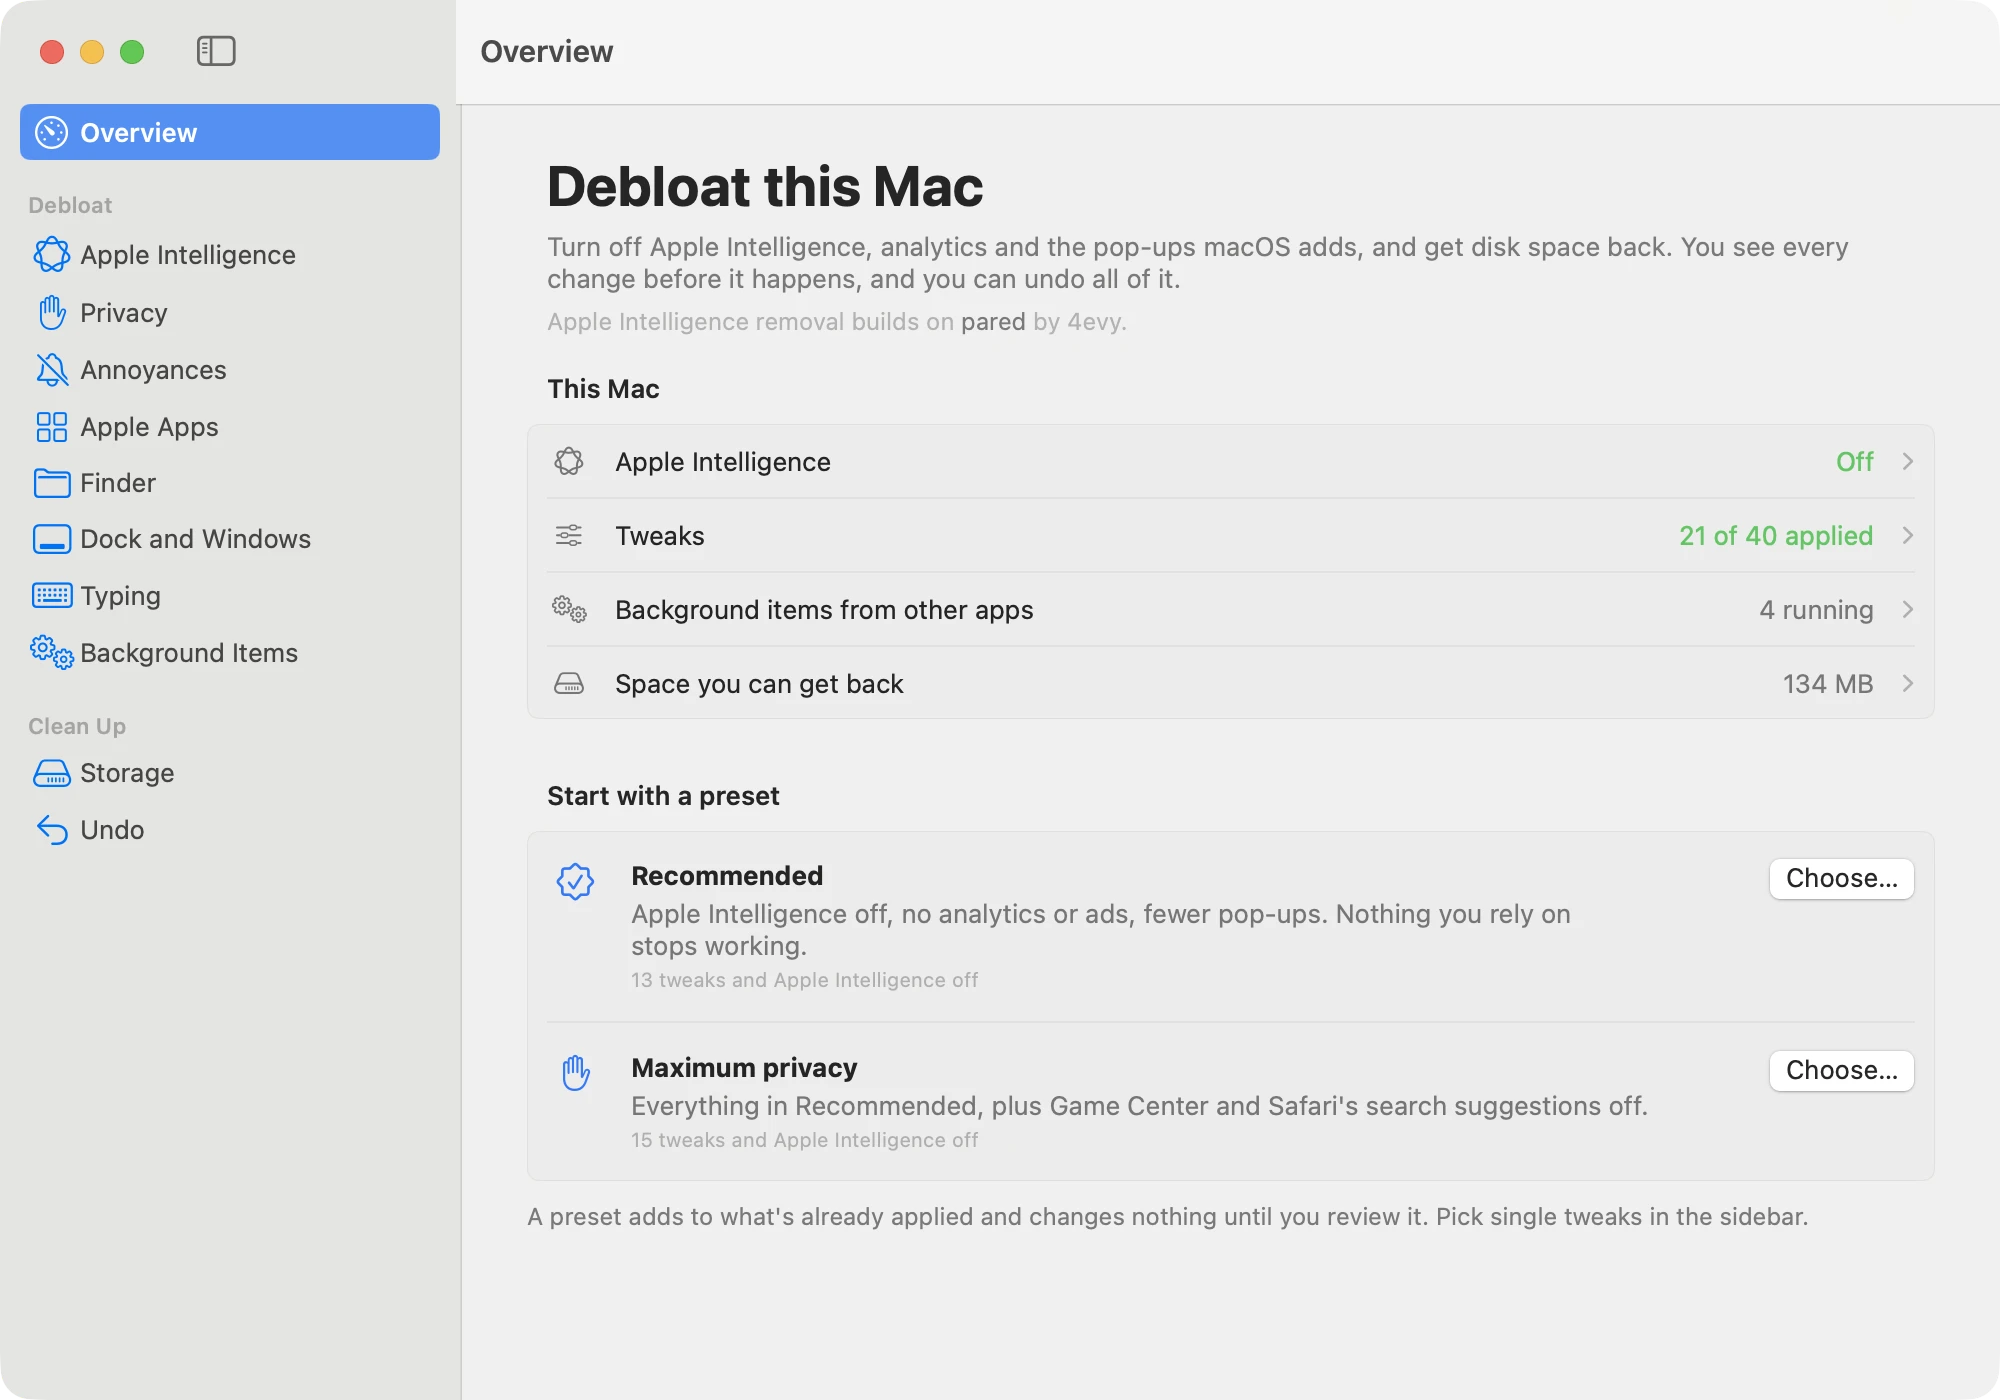The height and width of the screenshot is (1400, 2000).
Task: Click the Apple Intelligence sidebar icon
Action: (x=52, y=255)
